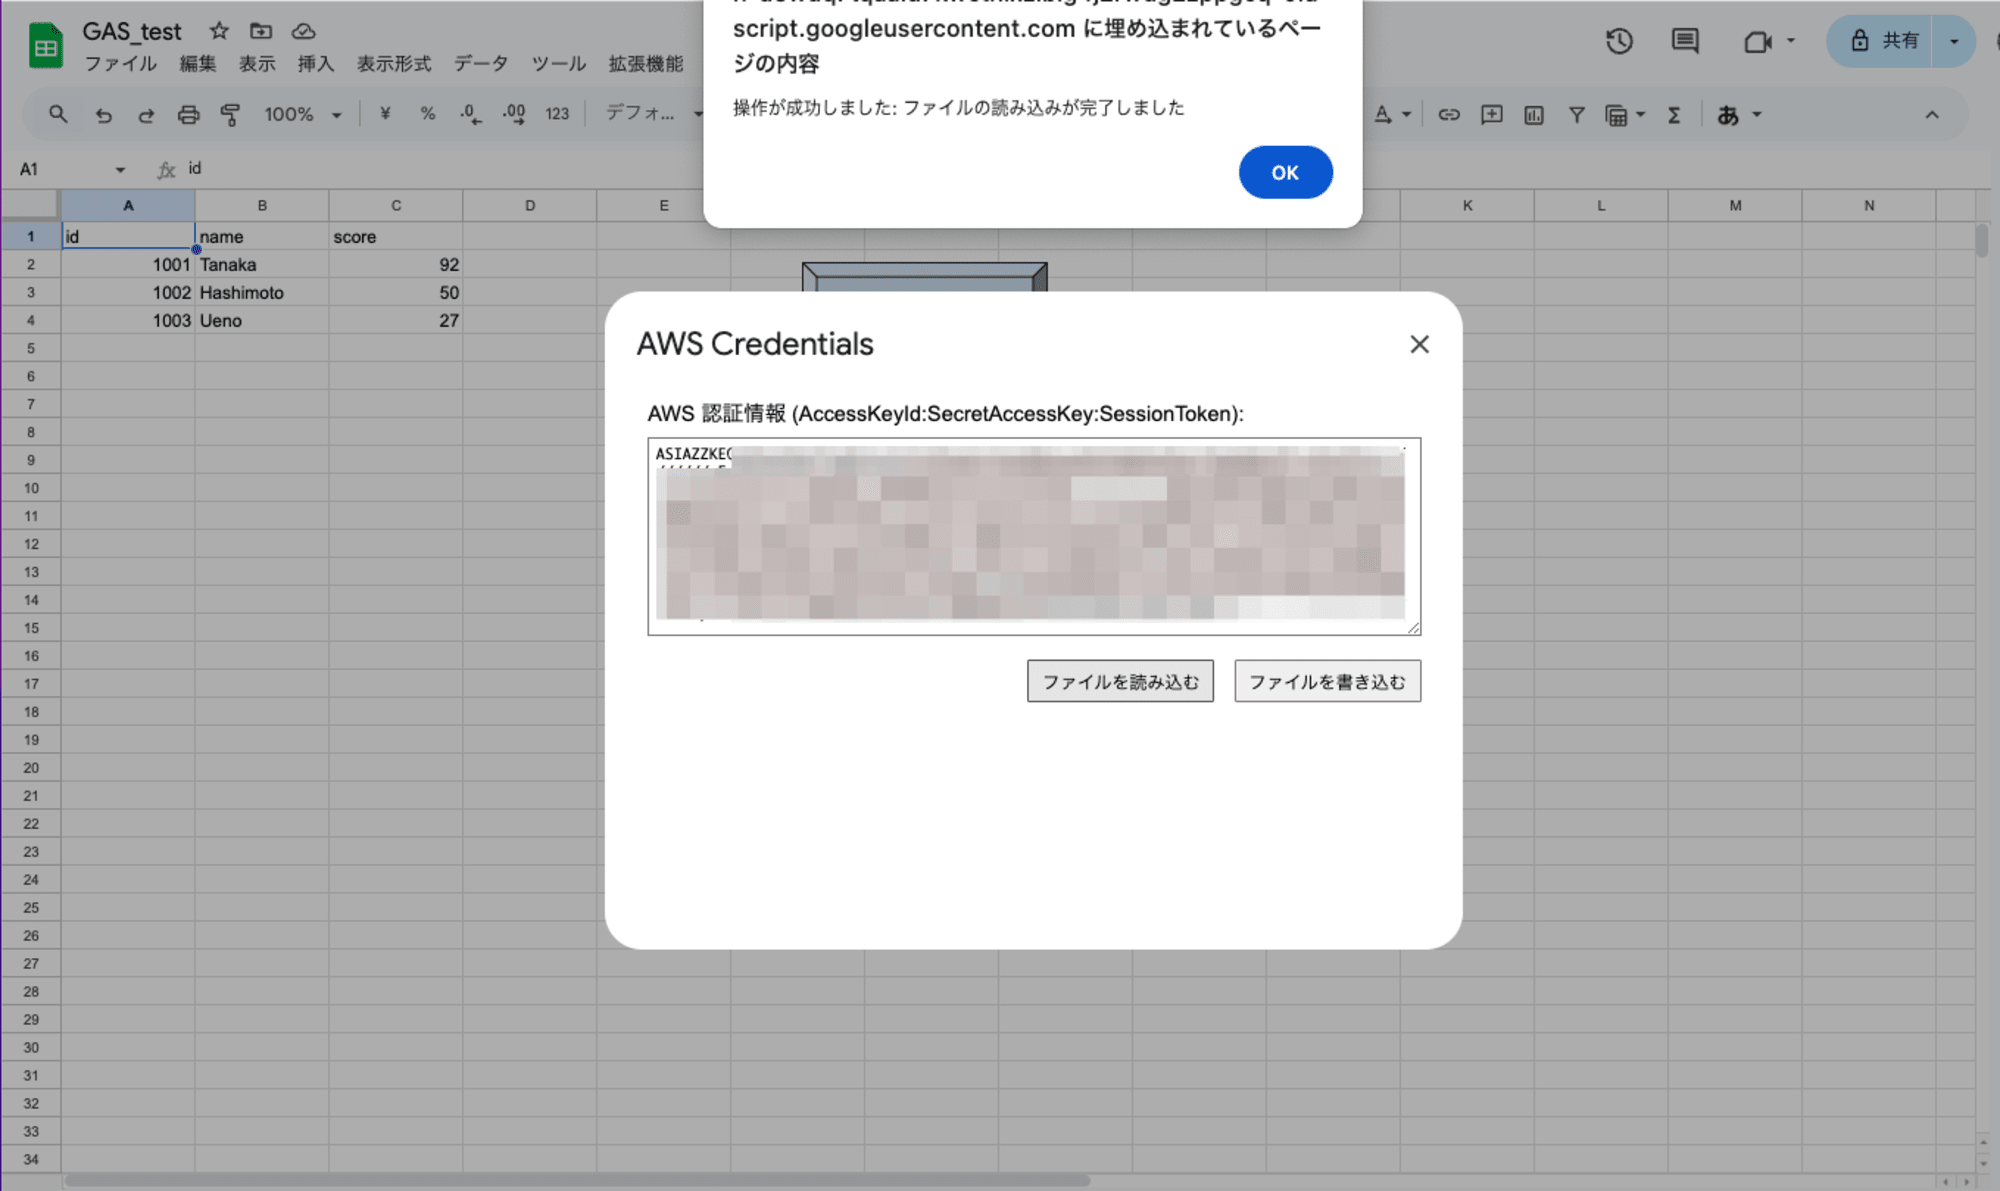This screenshot has height=1191, width=2000.
Task: Click the AWS credentials text area
Action: tap(1034, 536)
